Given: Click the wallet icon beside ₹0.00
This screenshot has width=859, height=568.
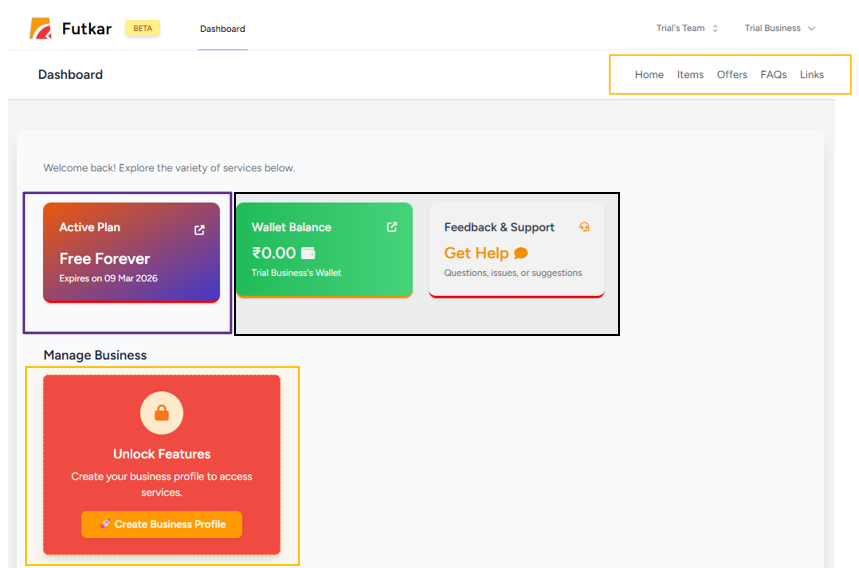Looking at the screenshot, I should point(308,253).
